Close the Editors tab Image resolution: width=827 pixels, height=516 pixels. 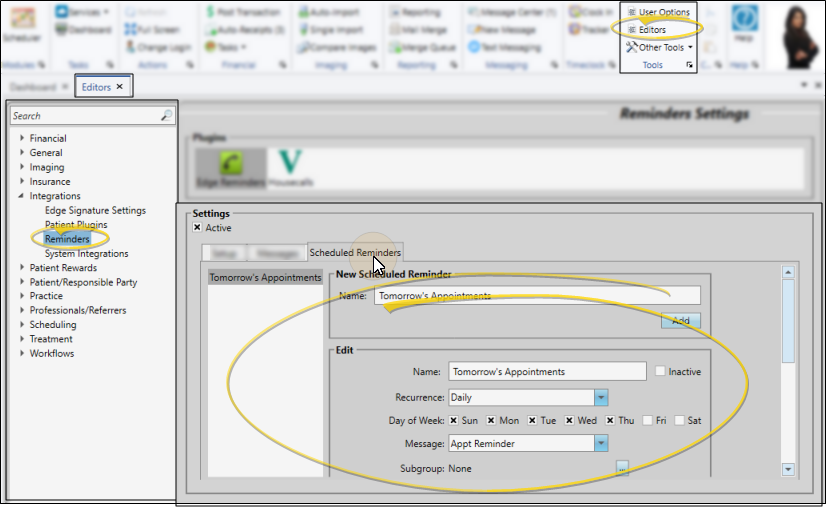120,87
